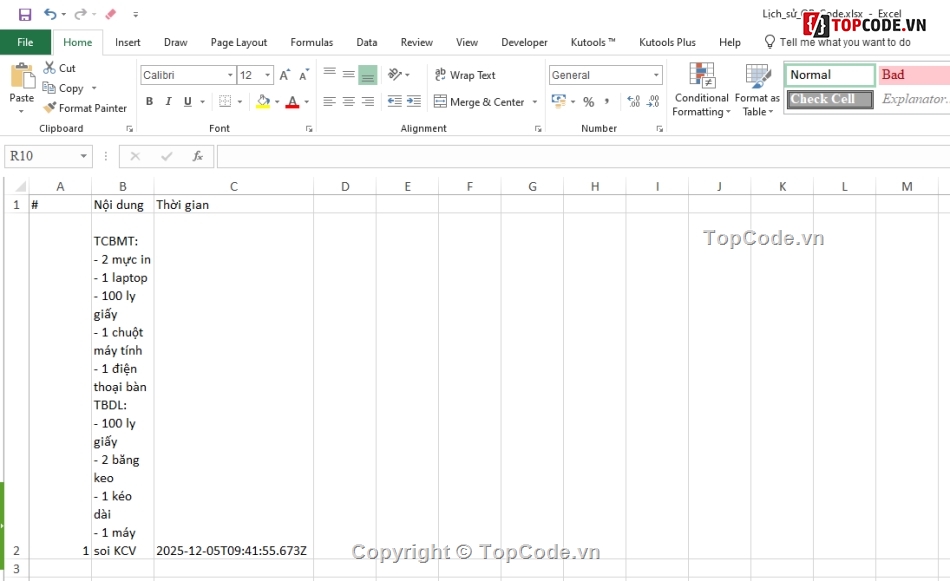Open Conditional Formatting menu
Screen dimensions: 950x581
coord(701,90)
